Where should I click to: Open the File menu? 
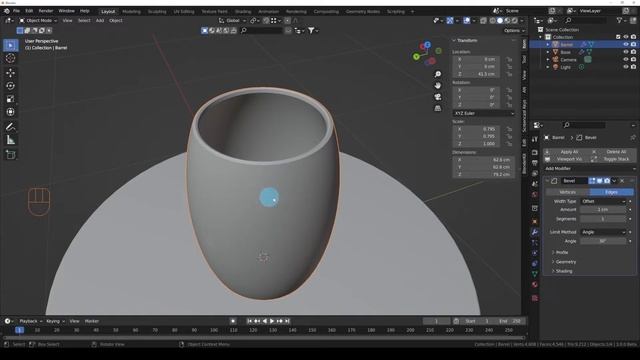pos(16,11)
